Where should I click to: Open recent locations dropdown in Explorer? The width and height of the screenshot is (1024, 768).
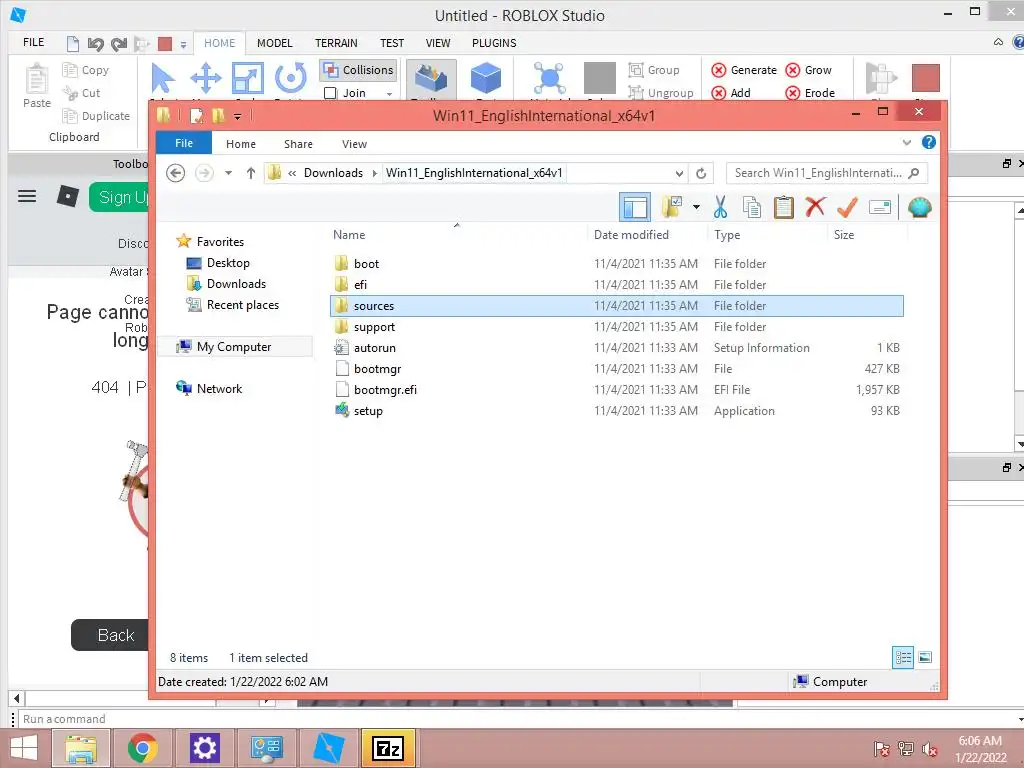(x=228, y=173)
